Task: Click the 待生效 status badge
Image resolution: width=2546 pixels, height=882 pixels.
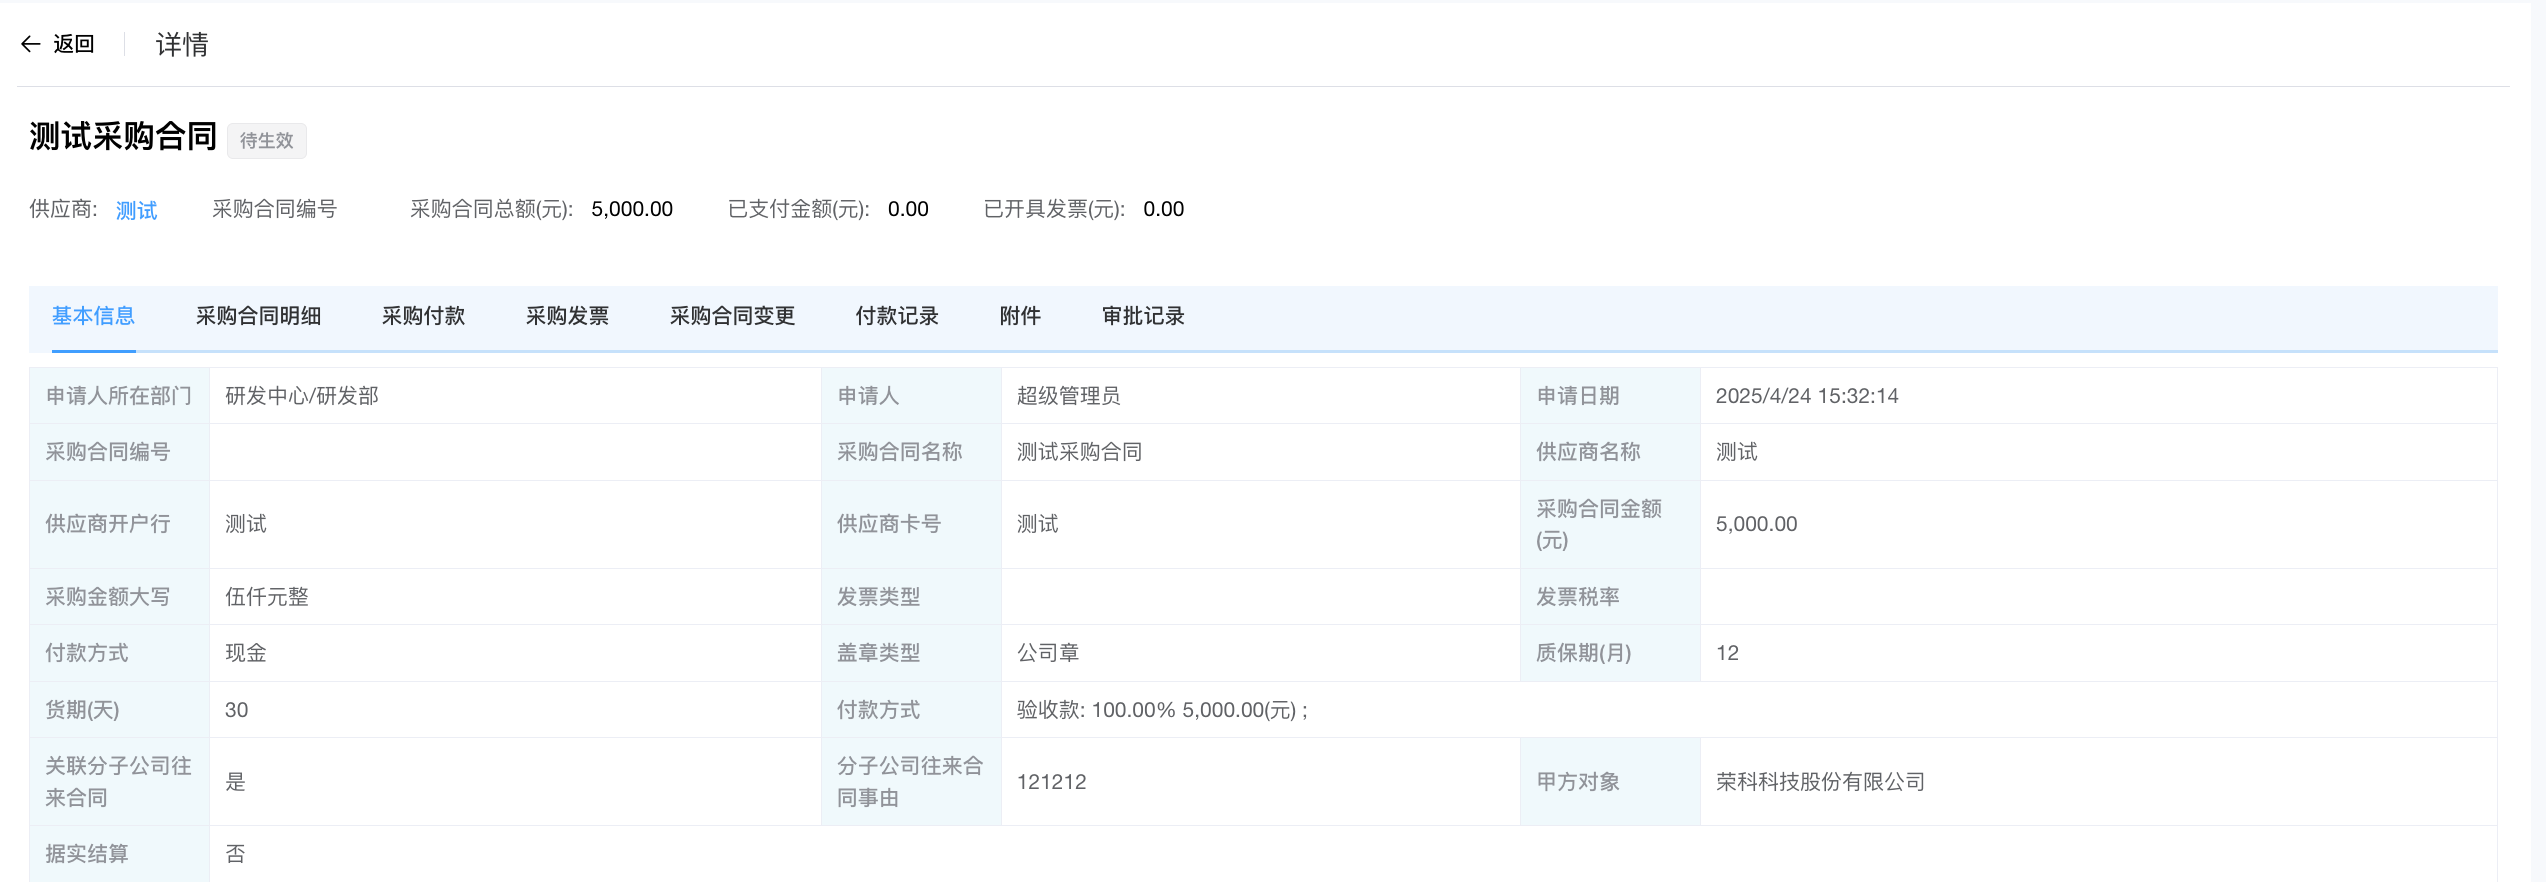Action: coord(266,140)
